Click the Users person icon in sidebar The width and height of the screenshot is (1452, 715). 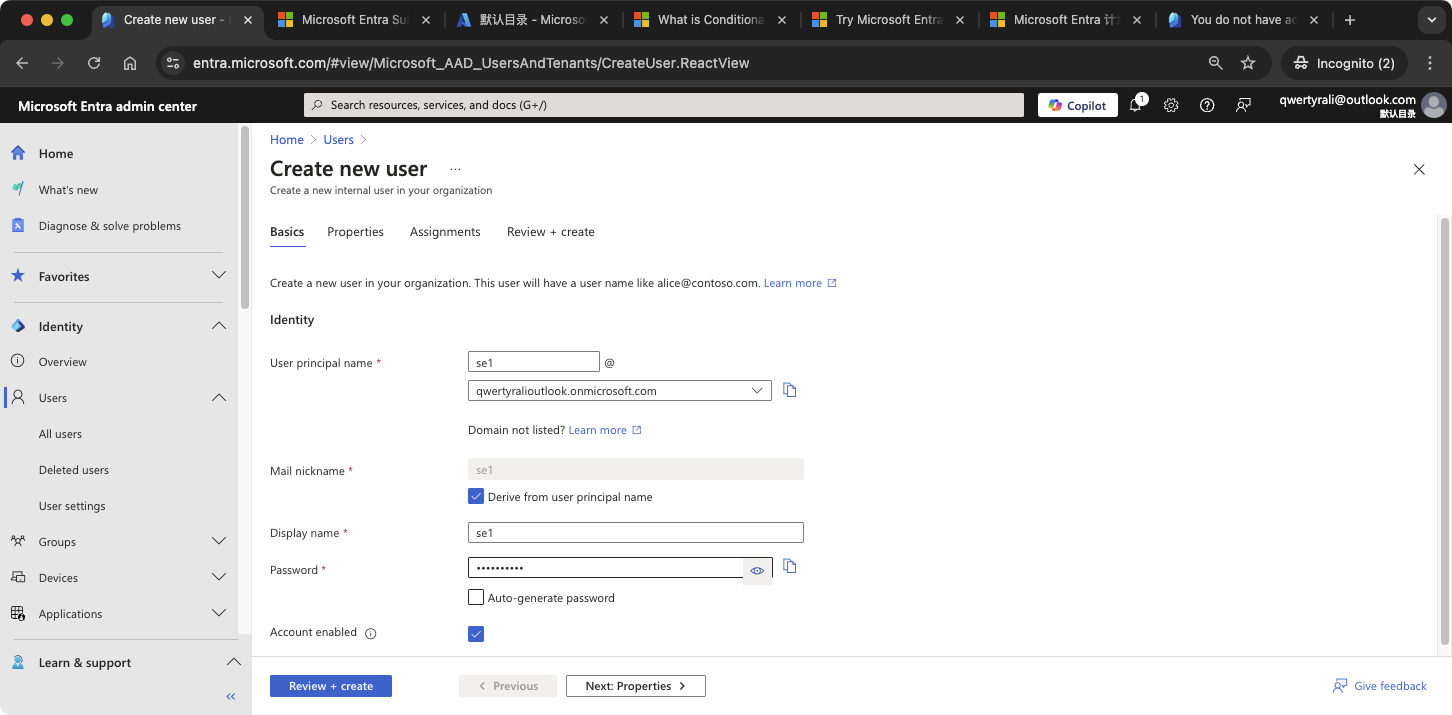18,397
